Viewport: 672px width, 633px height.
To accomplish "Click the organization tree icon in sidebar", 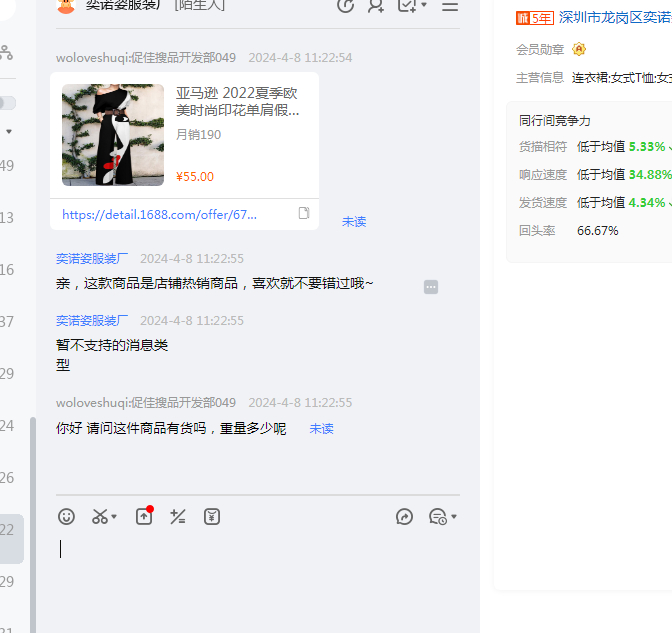I will [6, 52].
